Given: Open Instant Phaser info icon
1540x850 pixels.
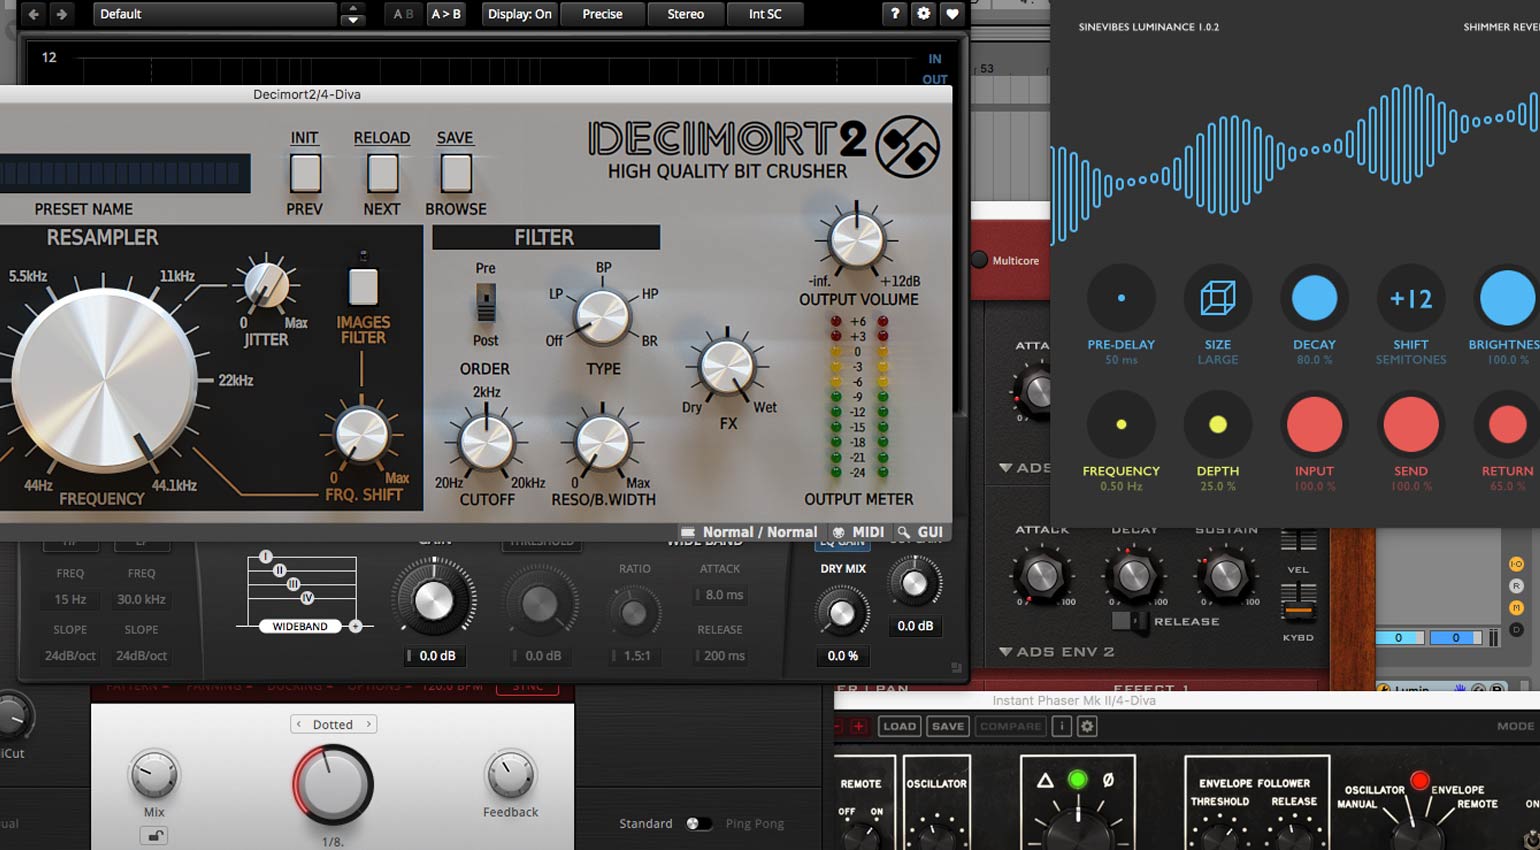Looking at the screenshot, I should (x=1061, y=726).
